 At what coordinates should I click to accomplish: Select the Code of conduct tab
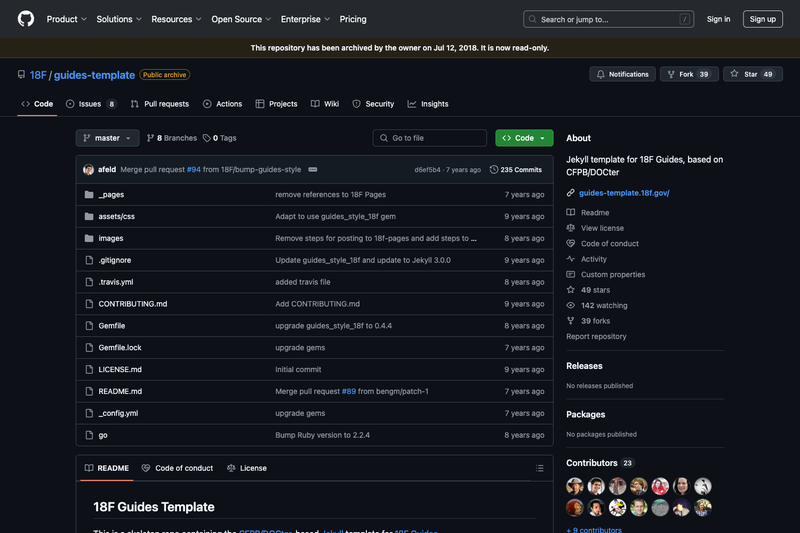pos(177,468)
